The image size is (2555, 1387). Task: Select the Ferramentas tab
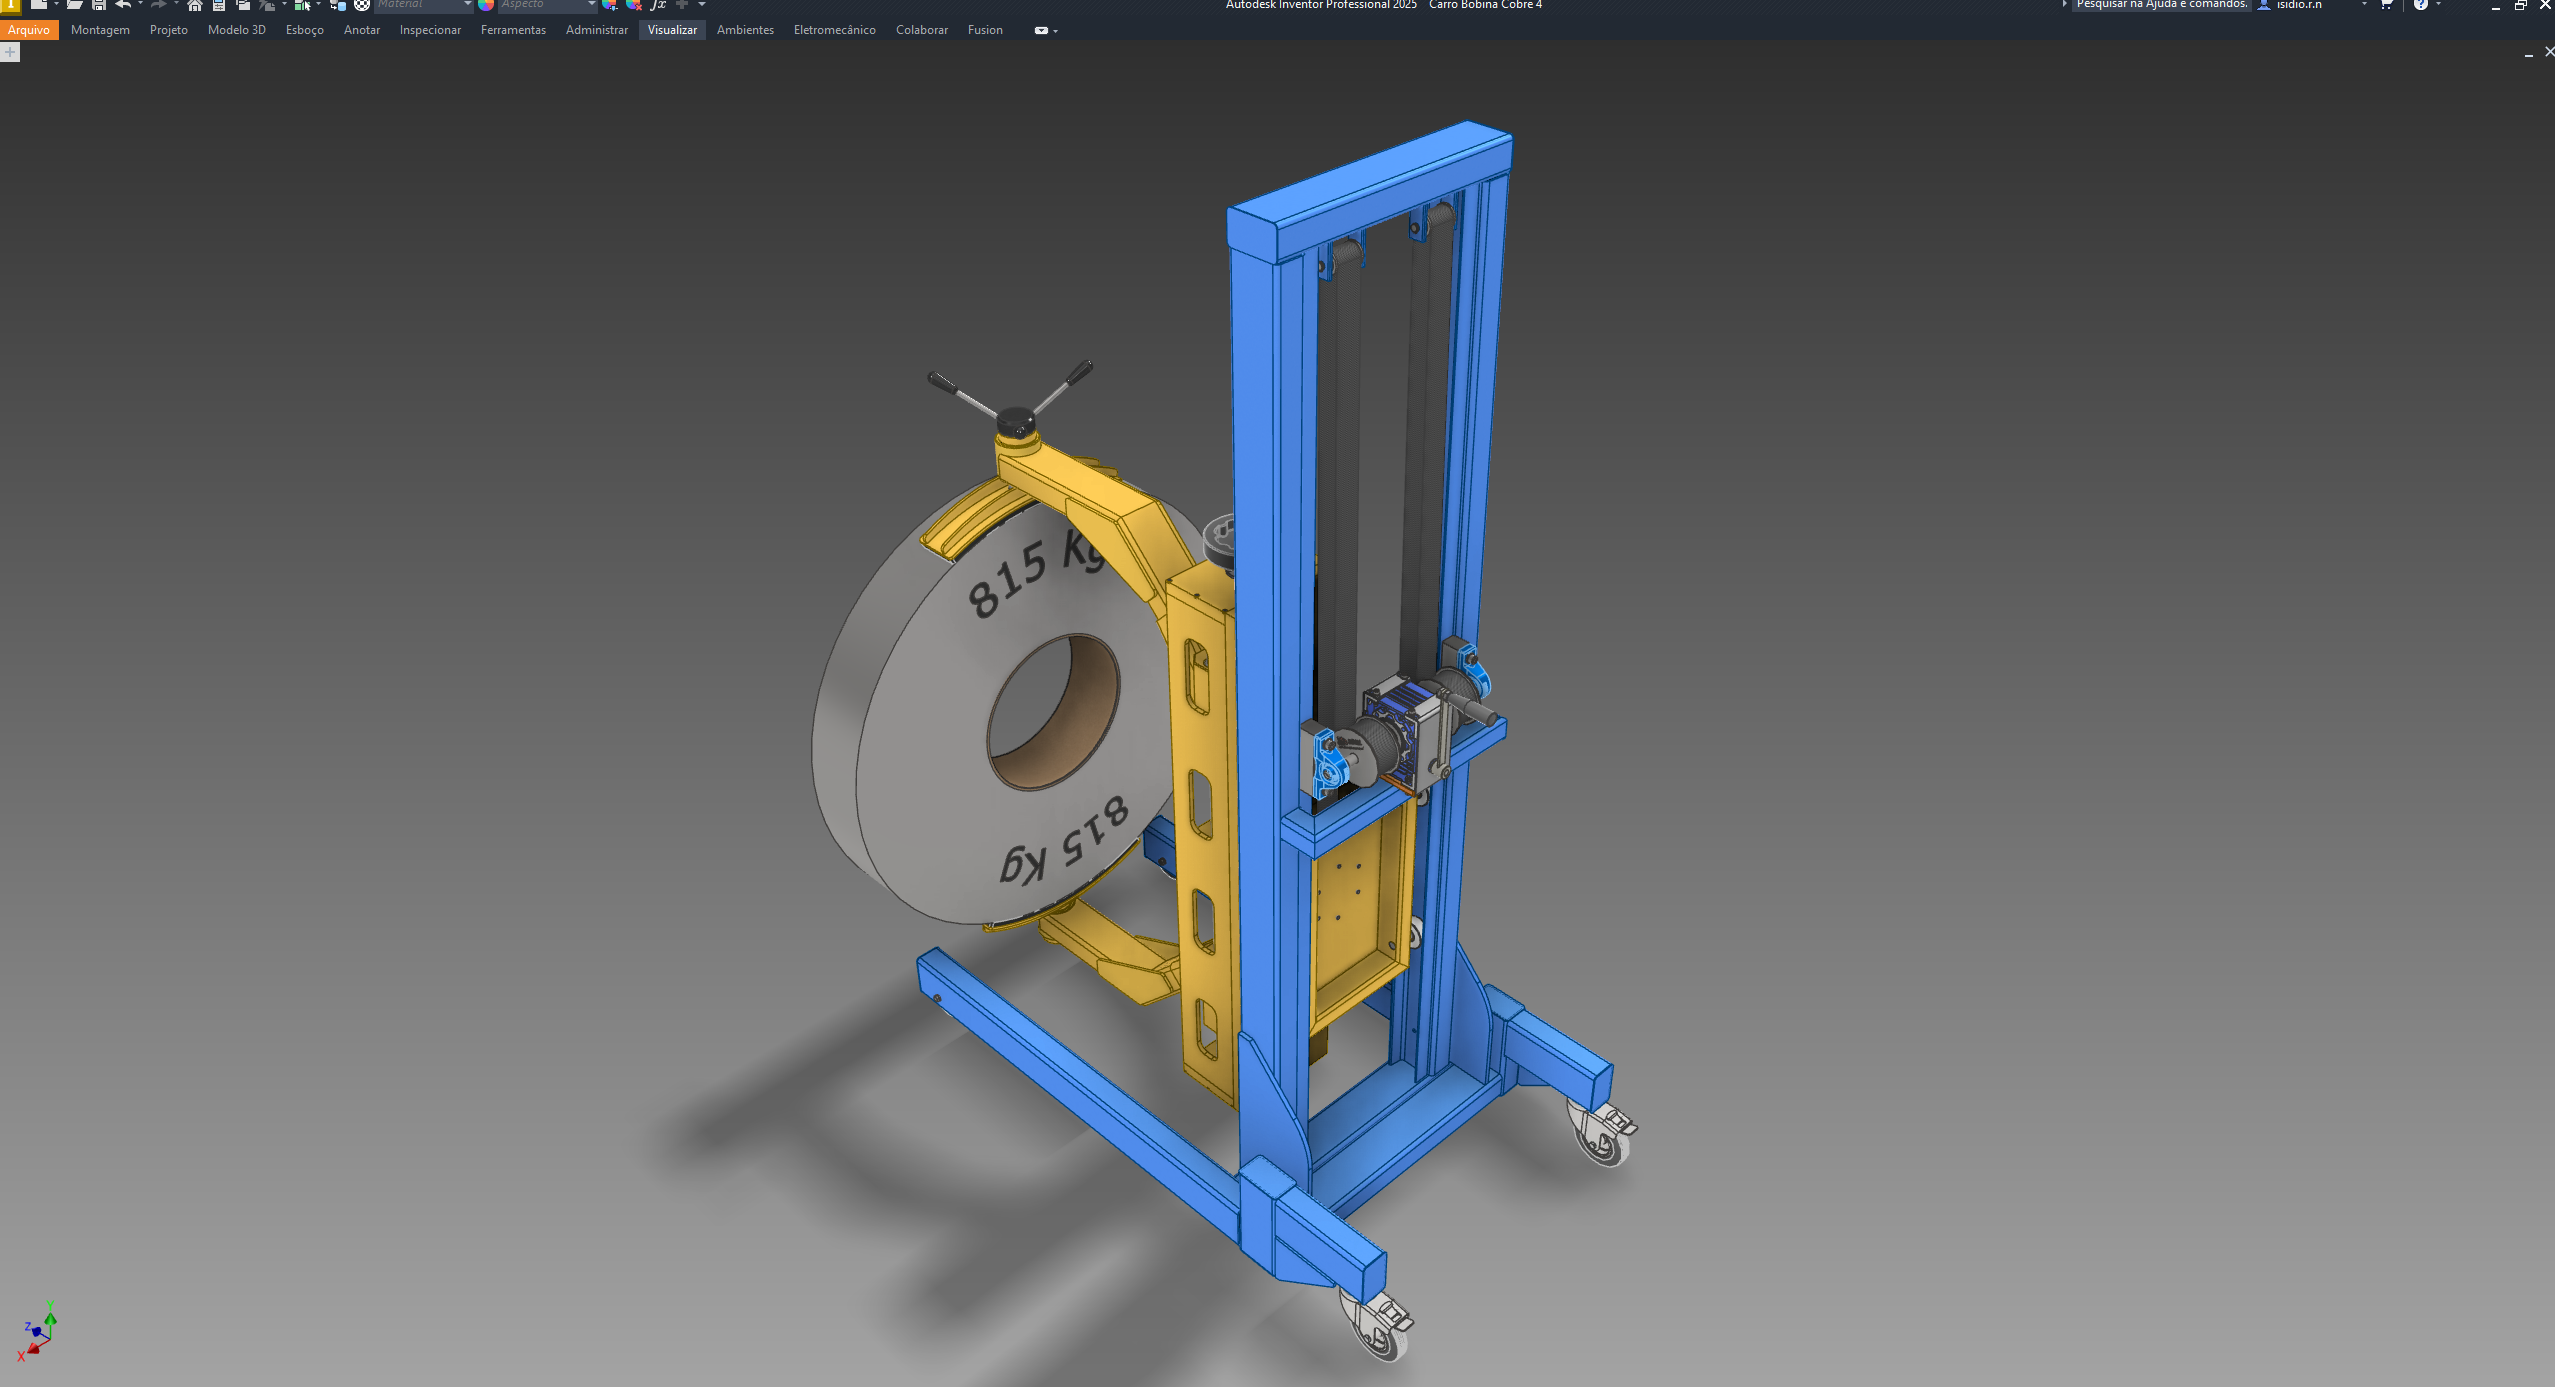[x=513, y=30]
